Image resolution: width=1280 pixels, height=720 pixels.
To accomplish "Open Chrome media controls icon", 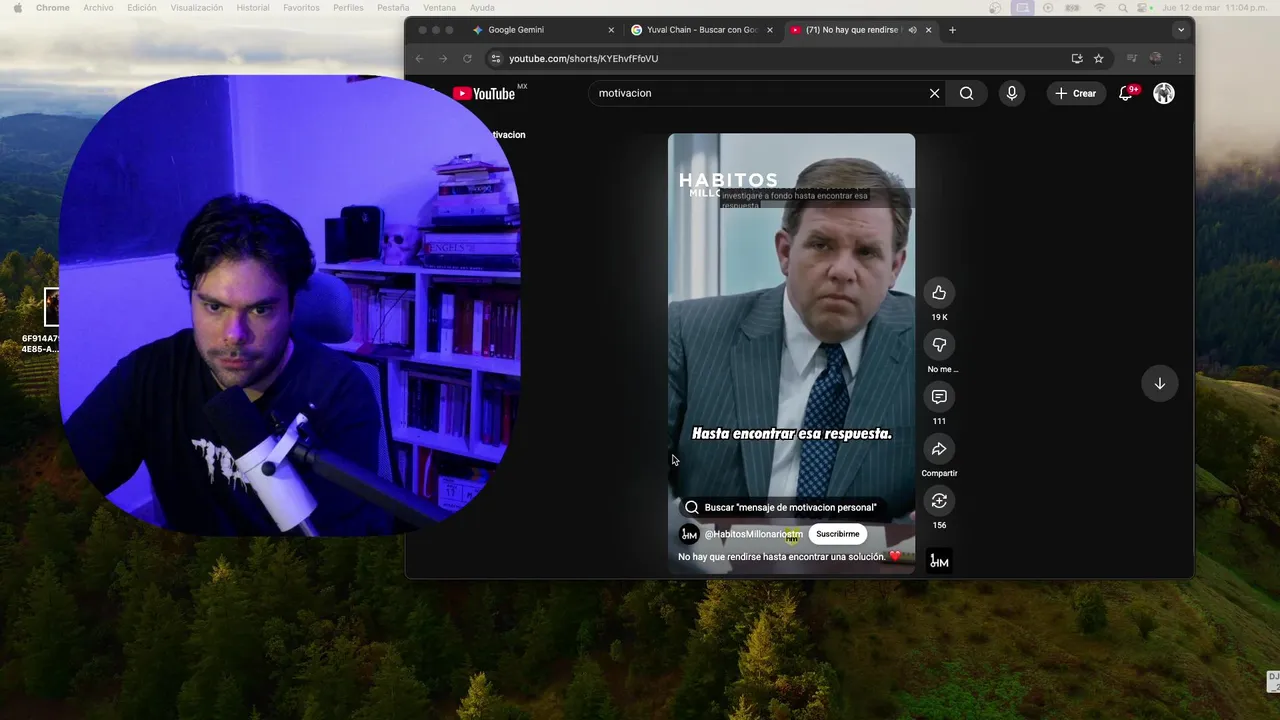I will pos(1132,59).
